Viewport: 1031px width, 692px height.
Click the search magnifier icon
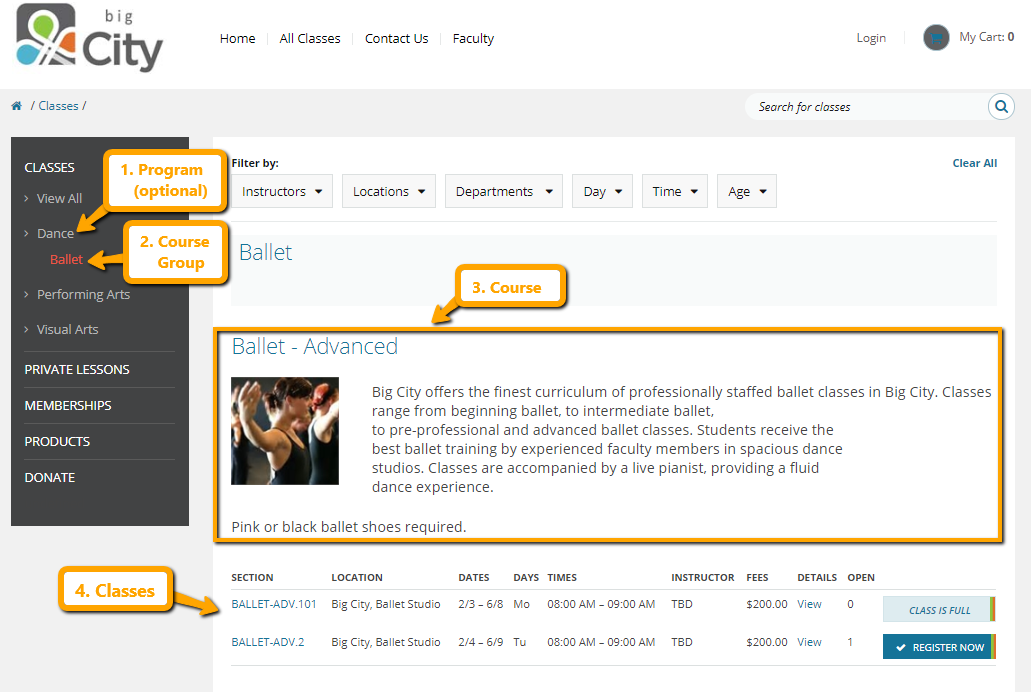pyautogui.click(x=1001, y=107)
